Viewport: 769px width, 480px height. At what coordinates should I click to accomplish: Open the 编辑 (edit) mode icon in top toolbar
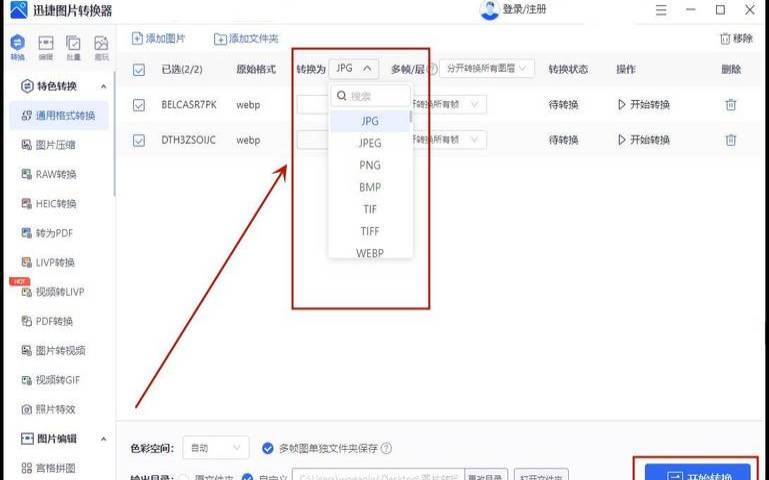(46, 45)
